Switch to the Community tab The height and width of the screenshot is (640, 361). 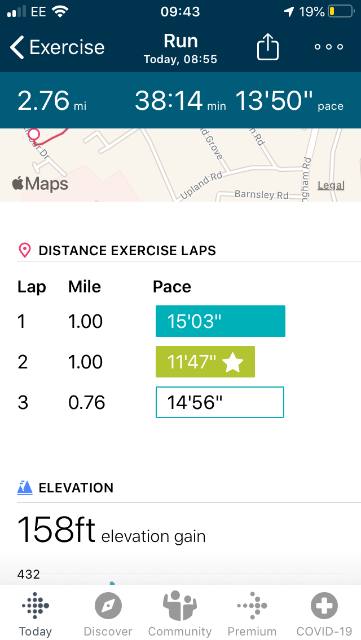click(x=180, y=614)
